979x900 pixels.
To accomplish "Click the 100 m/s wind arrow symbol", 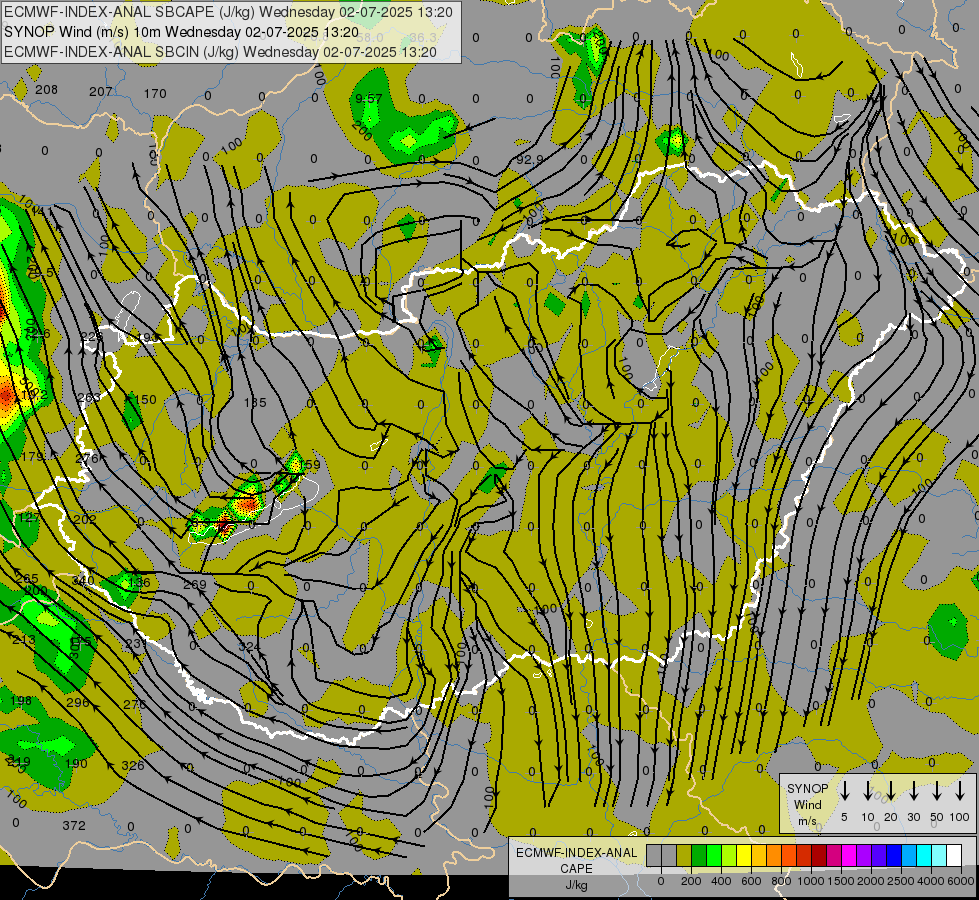I will click(960, 791).
